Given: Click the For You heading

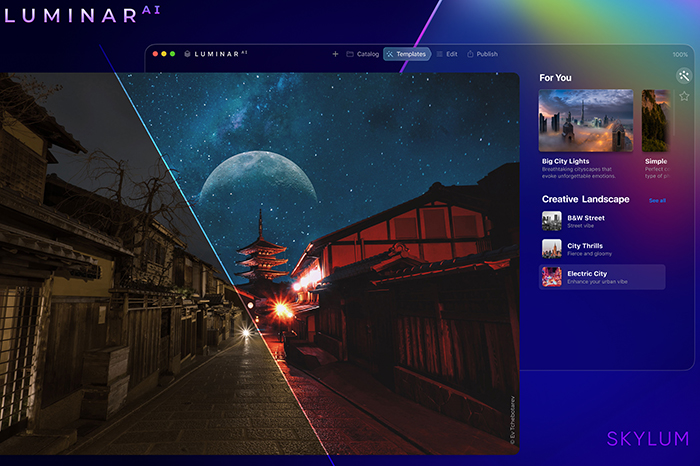Looking at the screenshot, I should [555, 78].
